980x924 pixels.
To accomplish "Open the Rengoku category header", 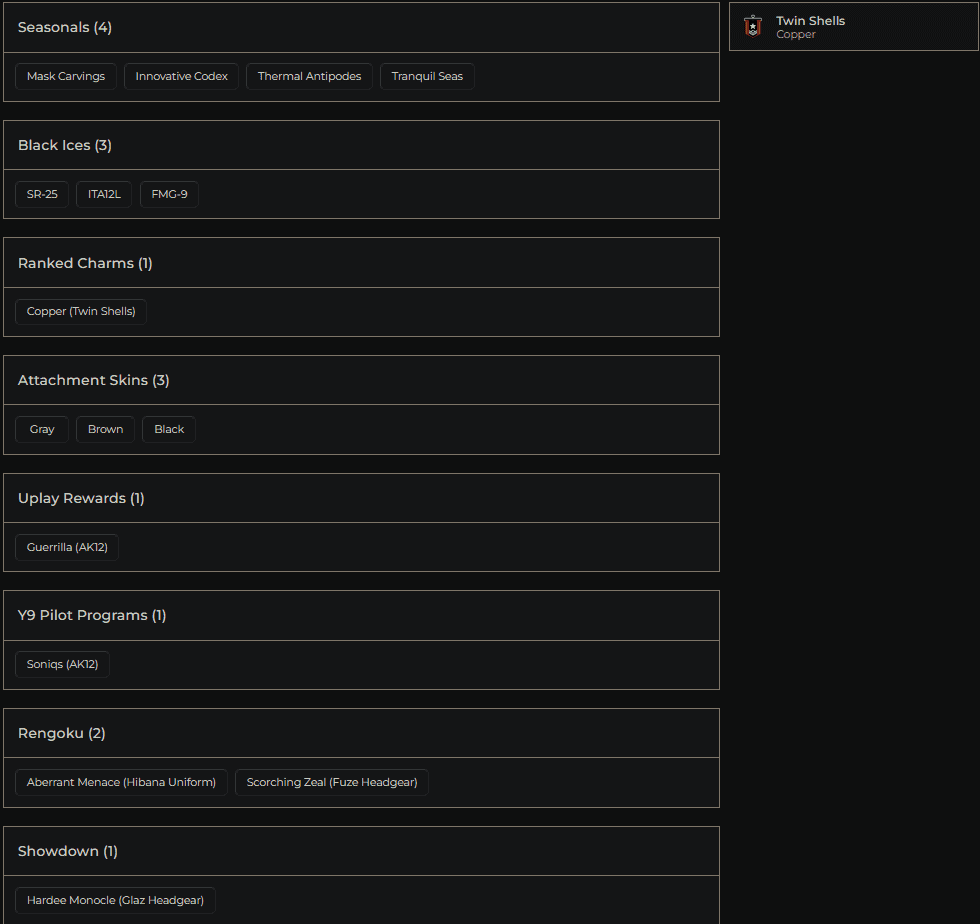I will (x=60, y=732).
